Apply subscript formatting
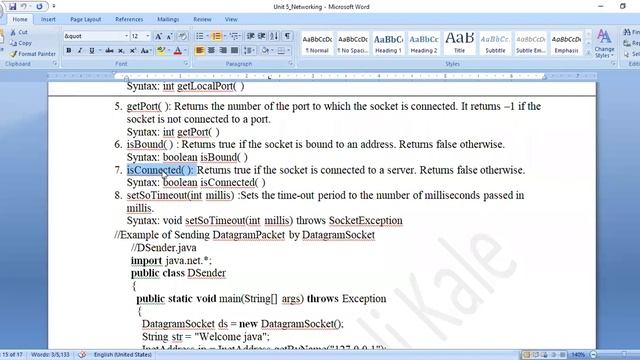 [121, 51]
